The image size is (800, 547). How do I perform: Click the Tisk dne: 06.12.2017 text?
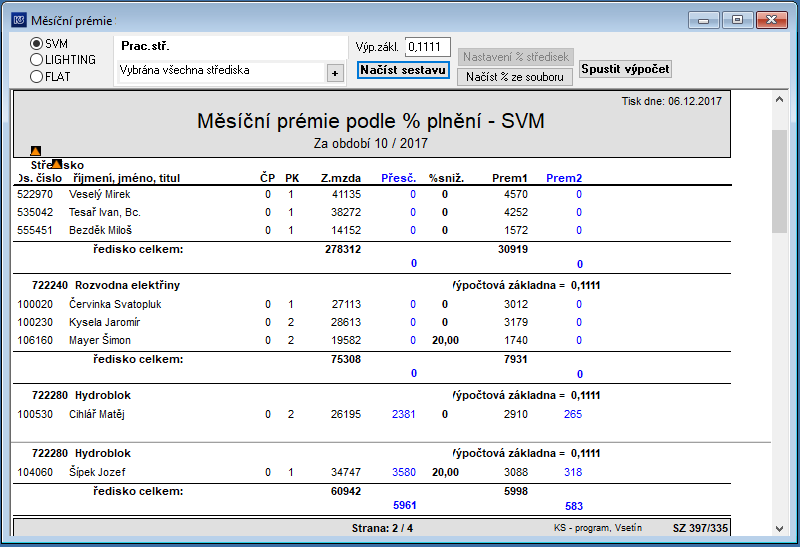671,101
